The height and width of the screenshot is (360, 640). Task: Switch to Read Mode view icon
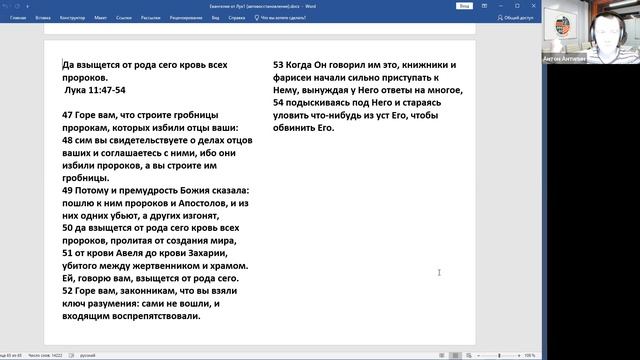pos(442,356)
